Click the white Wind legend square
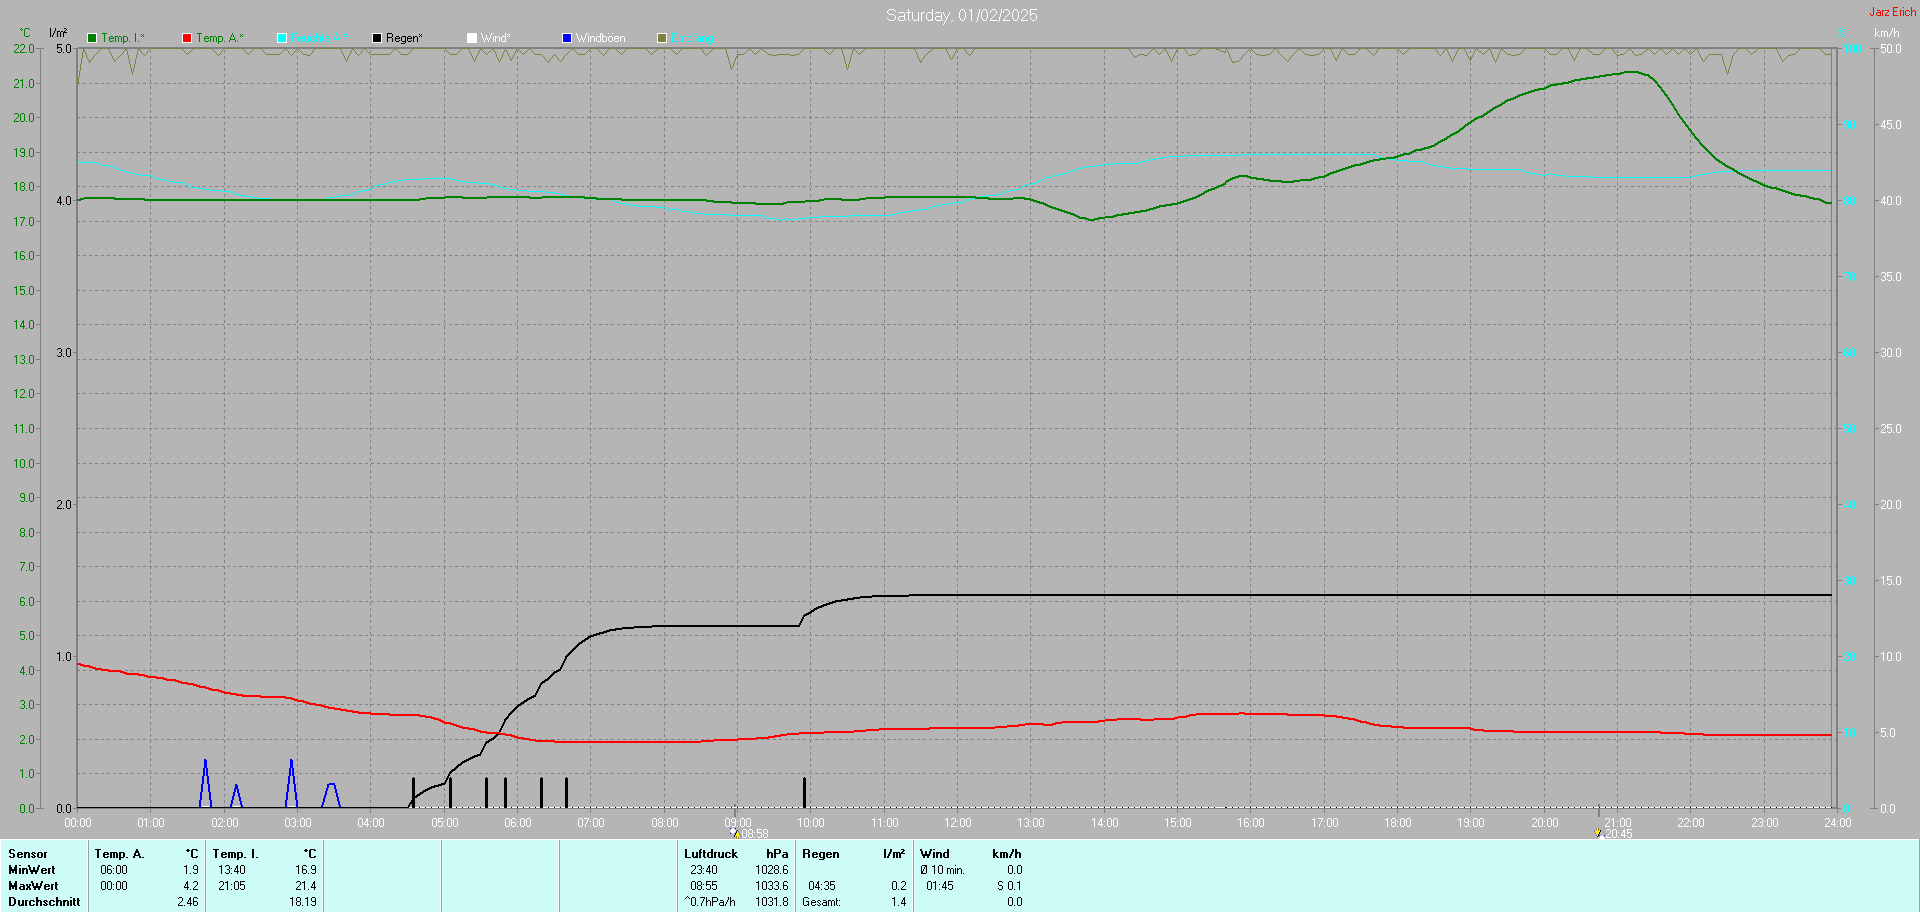This screenshot has height=912, width=1920. (472, 38)
